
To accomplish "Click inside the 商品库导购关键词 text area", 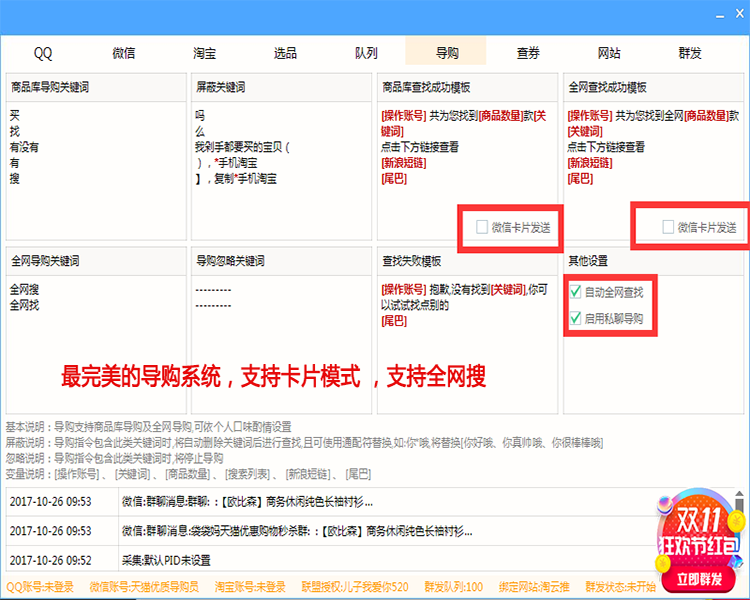I will click(x=96, y=171).
